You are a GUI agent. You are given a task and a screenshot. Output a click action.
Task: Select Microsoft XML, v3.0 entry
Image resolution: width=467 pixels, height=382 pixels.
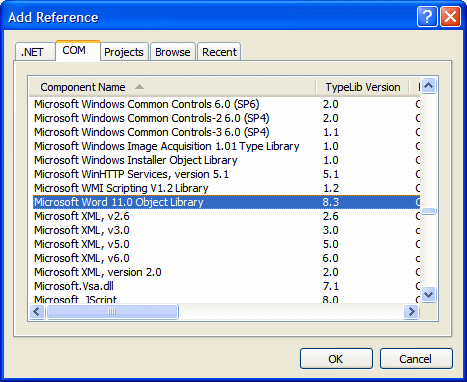click(x=82, y=230)
